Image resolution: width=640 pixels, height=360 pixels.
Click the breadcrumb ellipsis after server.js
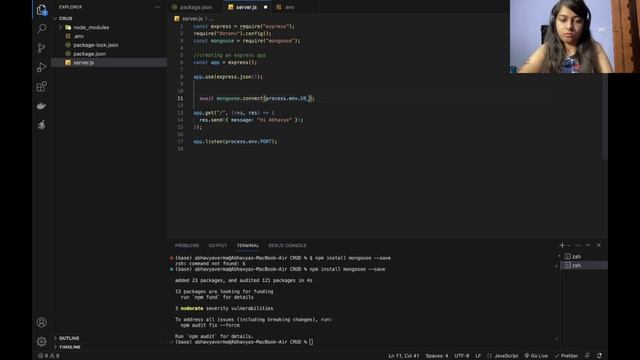coord(211,18)
